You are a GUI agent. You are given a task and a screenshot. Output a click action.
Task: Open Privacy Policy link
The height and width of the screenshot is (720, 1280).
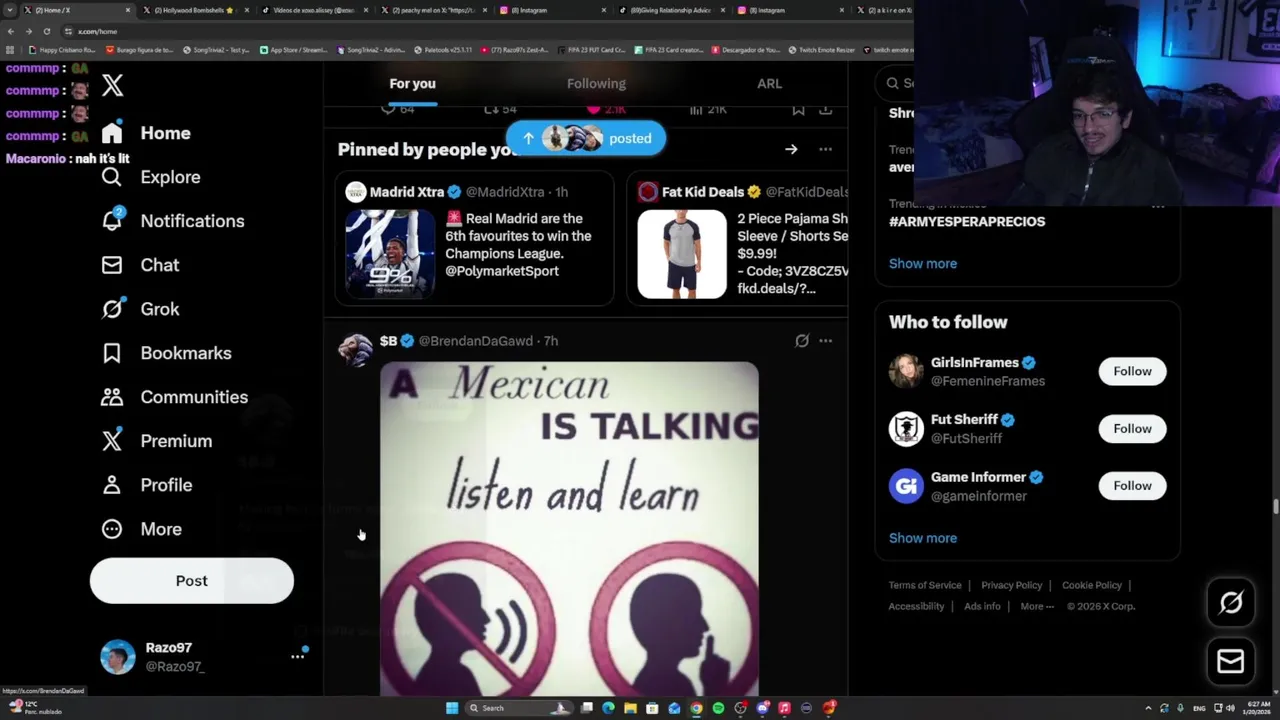click(1011, 585)
